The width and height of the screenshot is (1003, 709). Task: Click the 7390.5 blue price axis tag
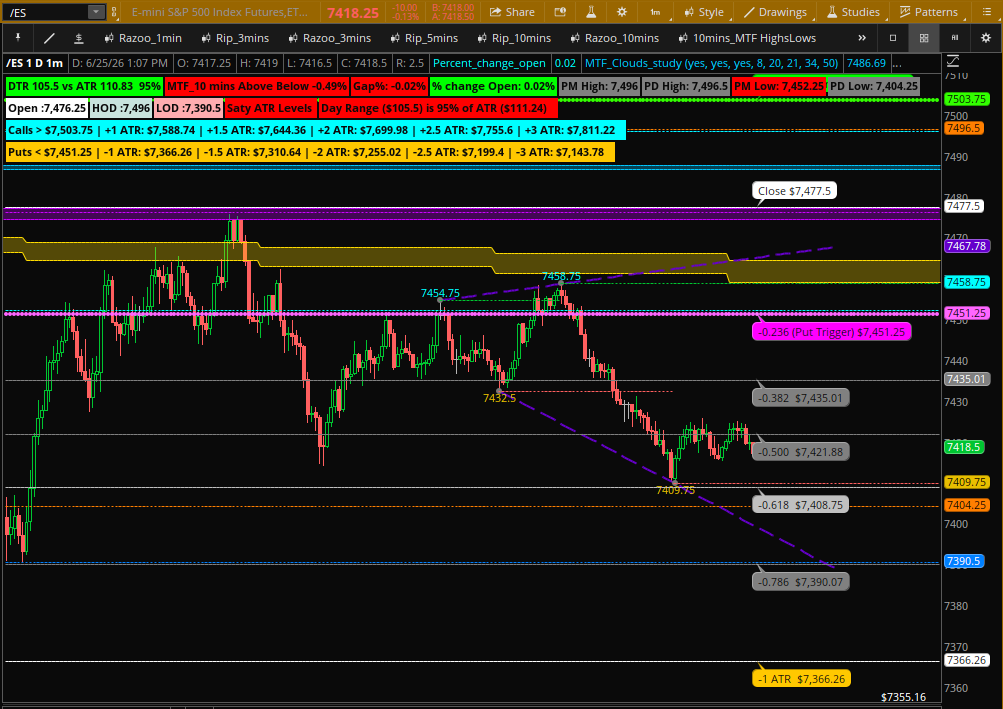point(964,561)
